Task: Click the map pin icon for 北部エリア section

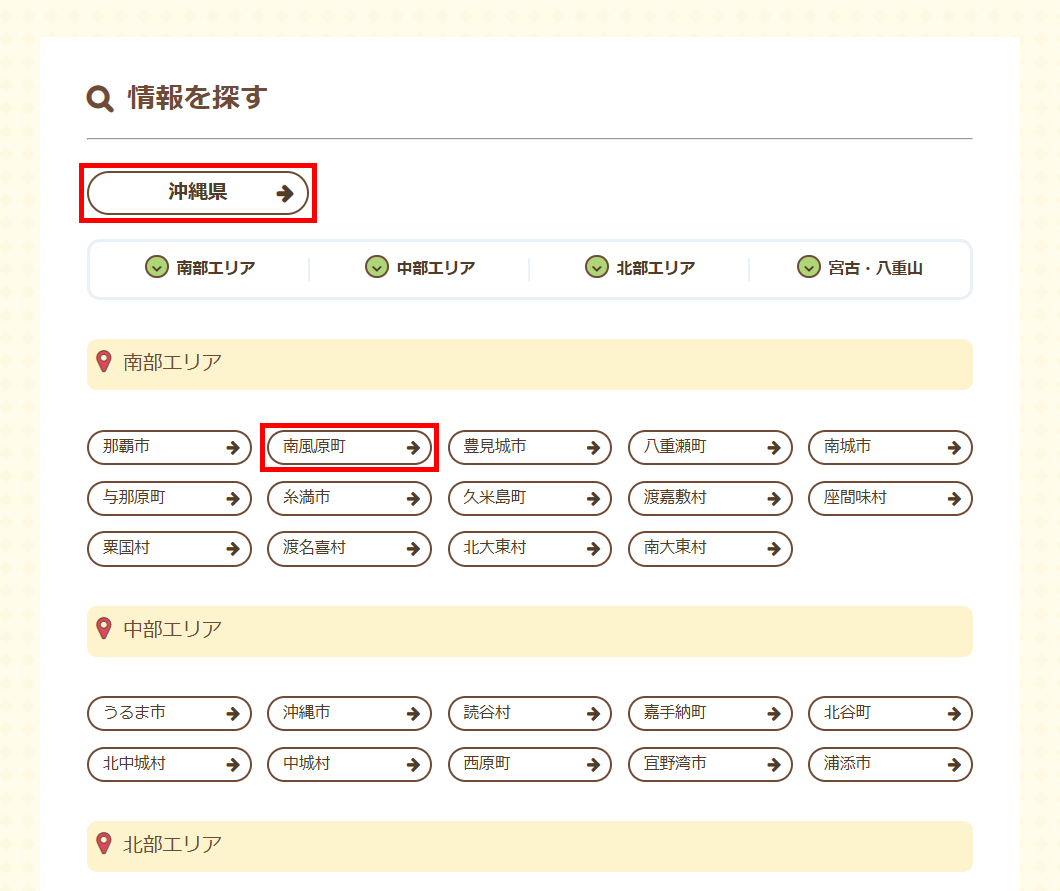Action: pyautogui.click(x=104, y=846)
